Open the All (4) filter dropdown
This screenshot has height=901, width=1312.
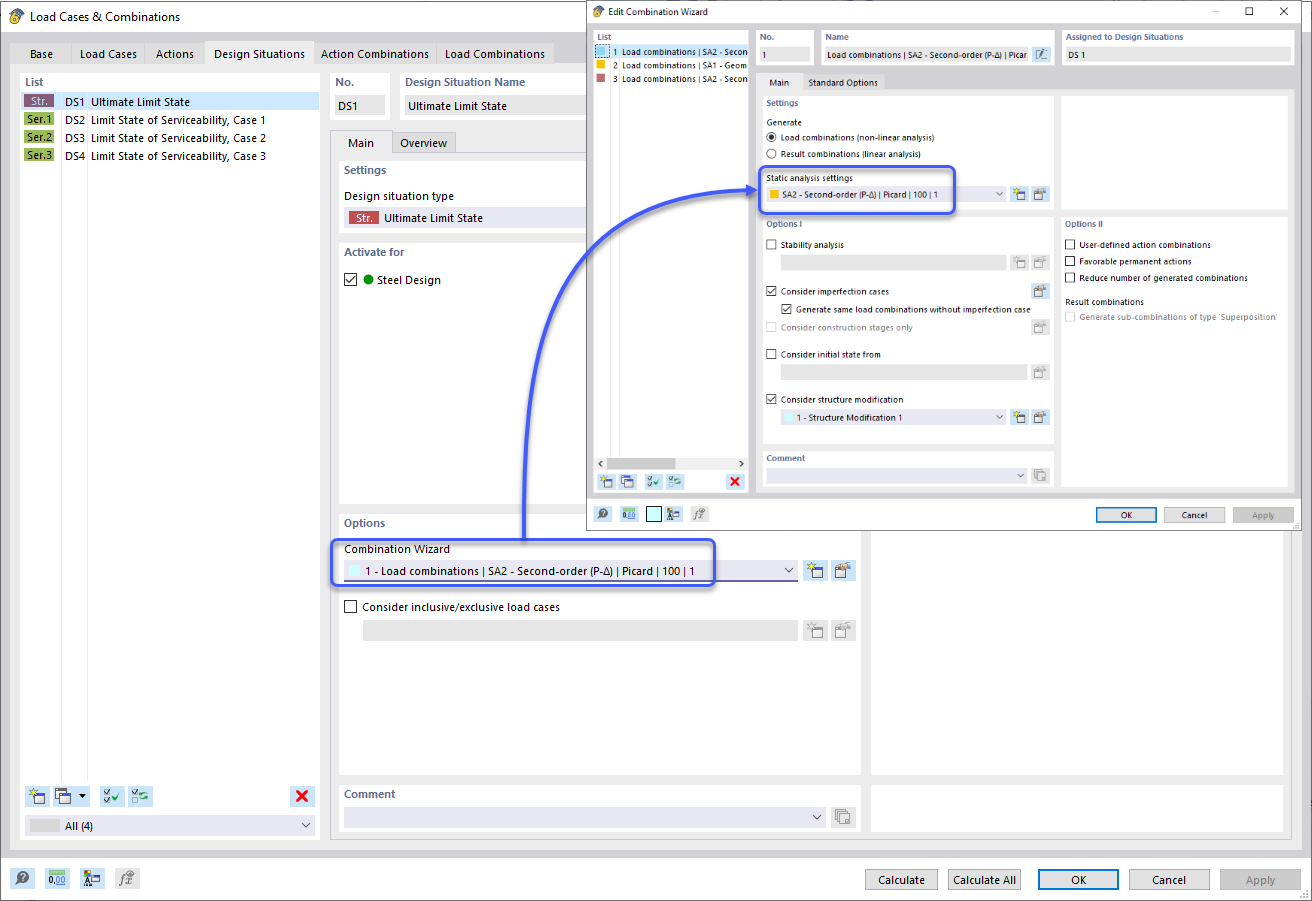tap(305, 825)
